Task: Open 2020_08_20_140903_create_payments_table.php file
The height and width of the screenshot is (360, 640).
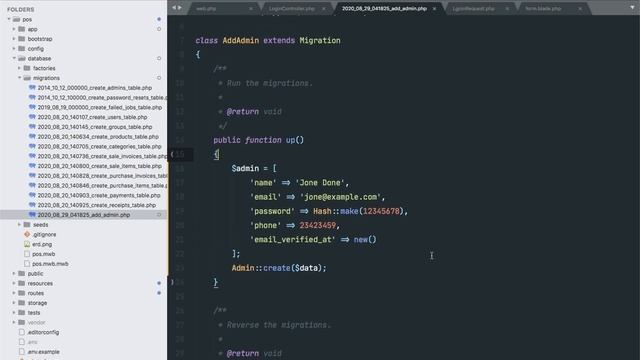Action: pos(99,196)
